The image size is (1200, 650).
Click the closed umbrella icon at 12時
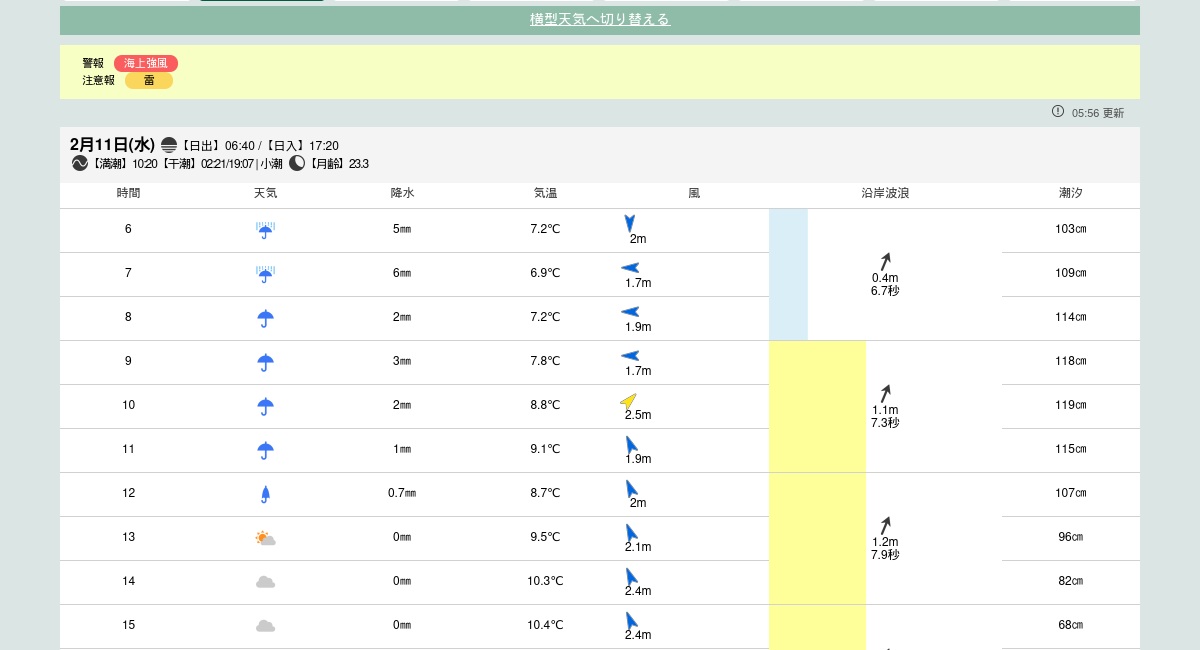coord(265,493)
